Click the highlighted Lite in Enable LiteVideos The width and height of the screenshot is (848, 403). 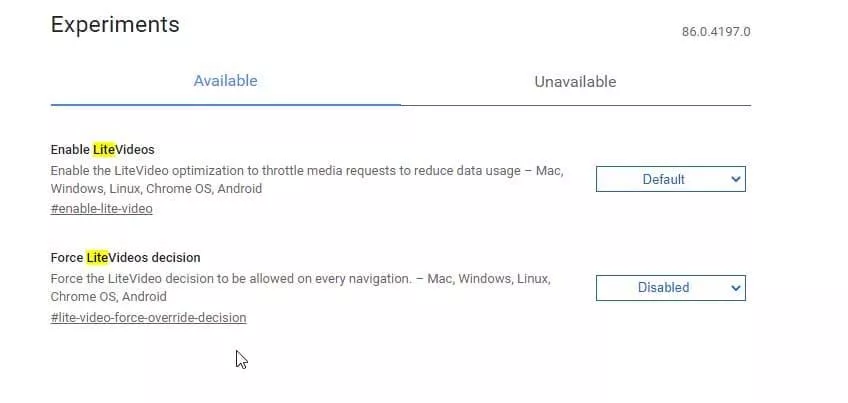[x=104, y=150]
